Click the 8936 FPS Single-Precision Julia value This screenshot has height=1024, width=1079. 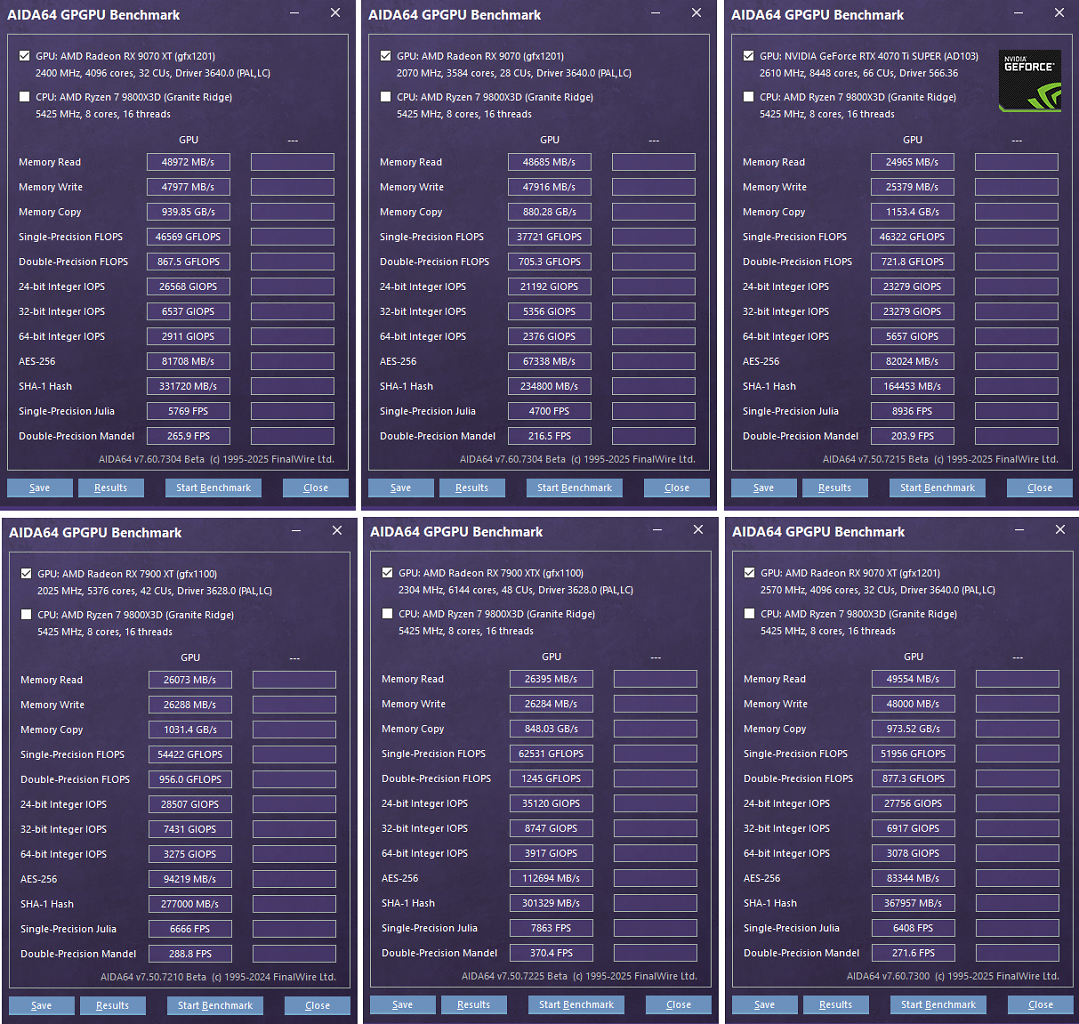click(912, 411)
